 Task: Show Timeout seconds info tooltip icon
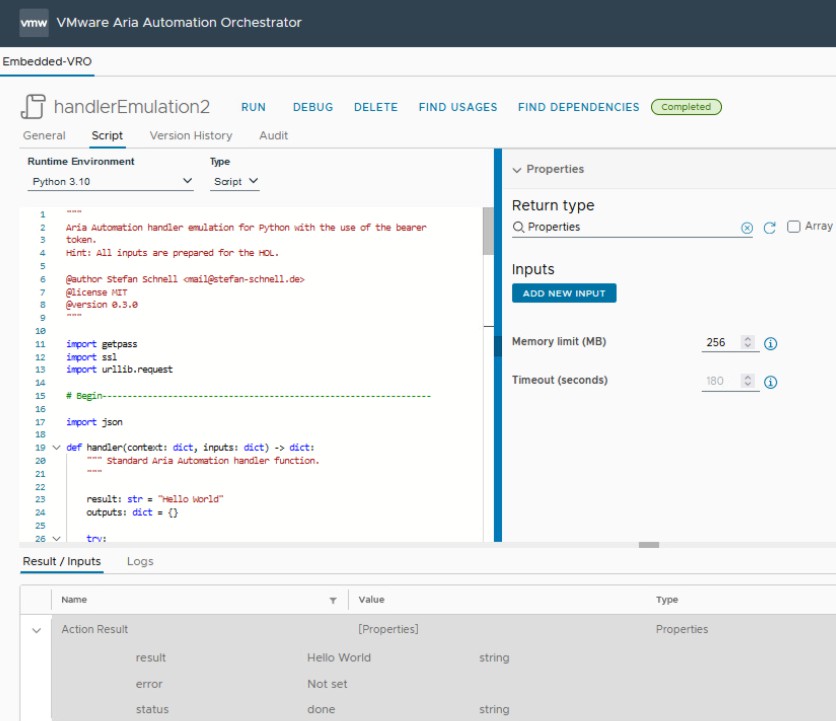point(770,382)
